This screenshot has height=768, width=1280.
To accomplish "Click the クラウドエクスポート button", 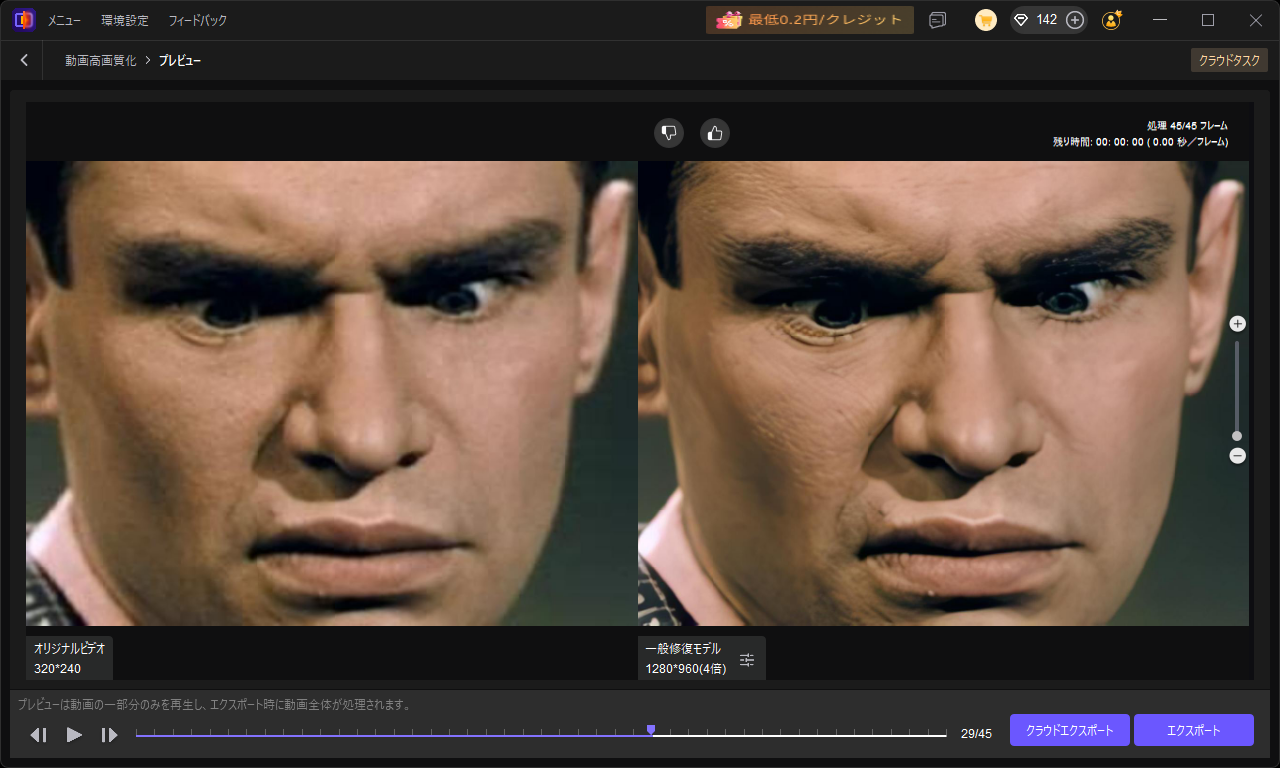I will 1070,730.
